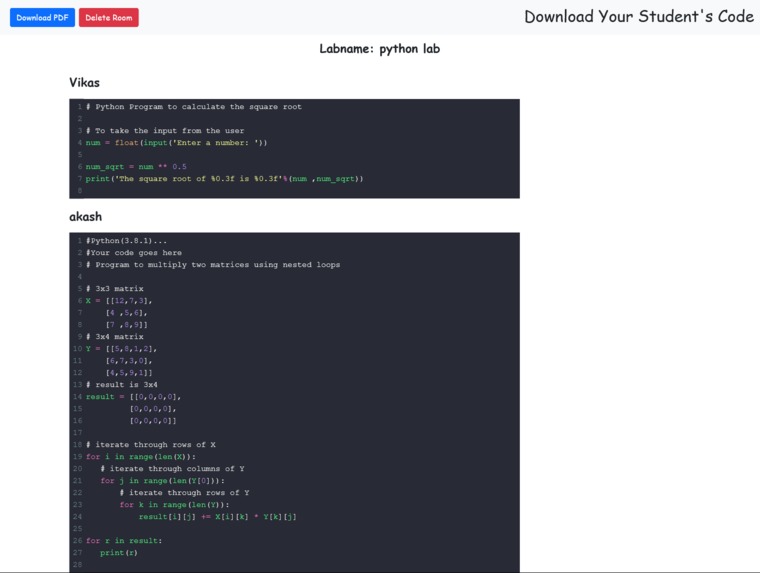
Task: Click the student name akash
Action: [85, 216]
